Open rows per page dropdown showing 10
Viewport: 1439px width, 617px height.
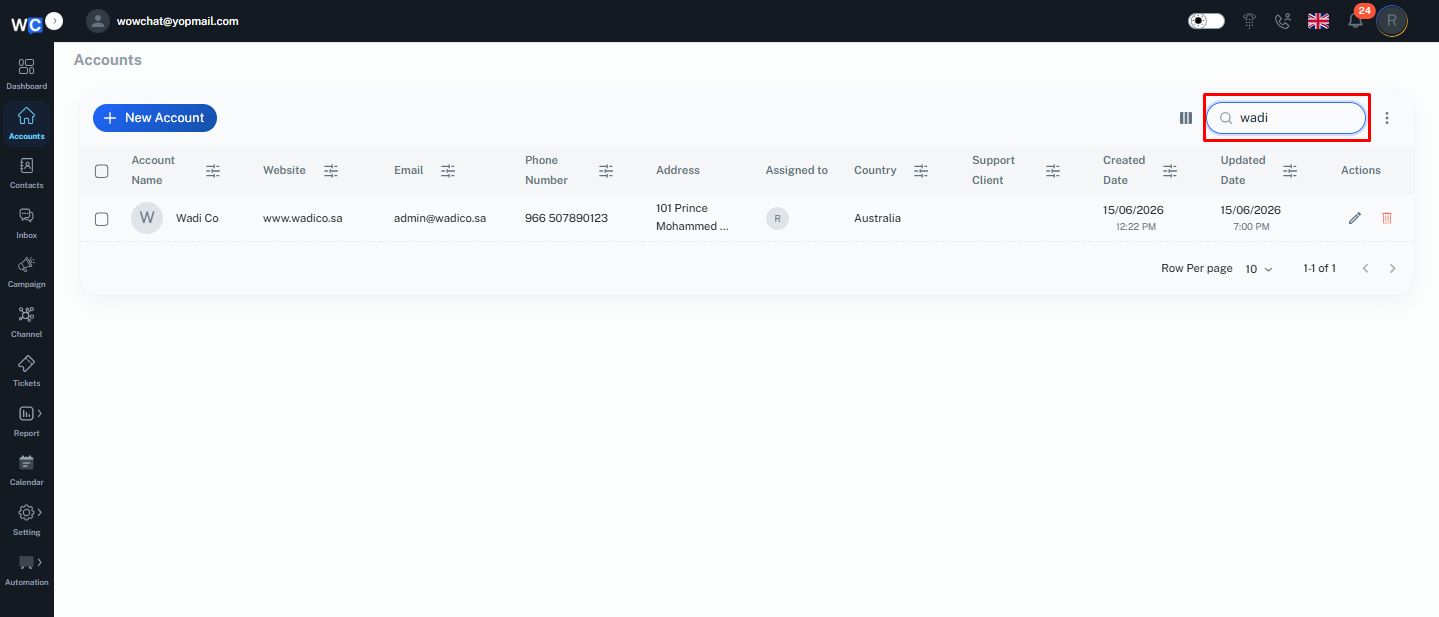pyautogui.click(x=1259, y=269)
